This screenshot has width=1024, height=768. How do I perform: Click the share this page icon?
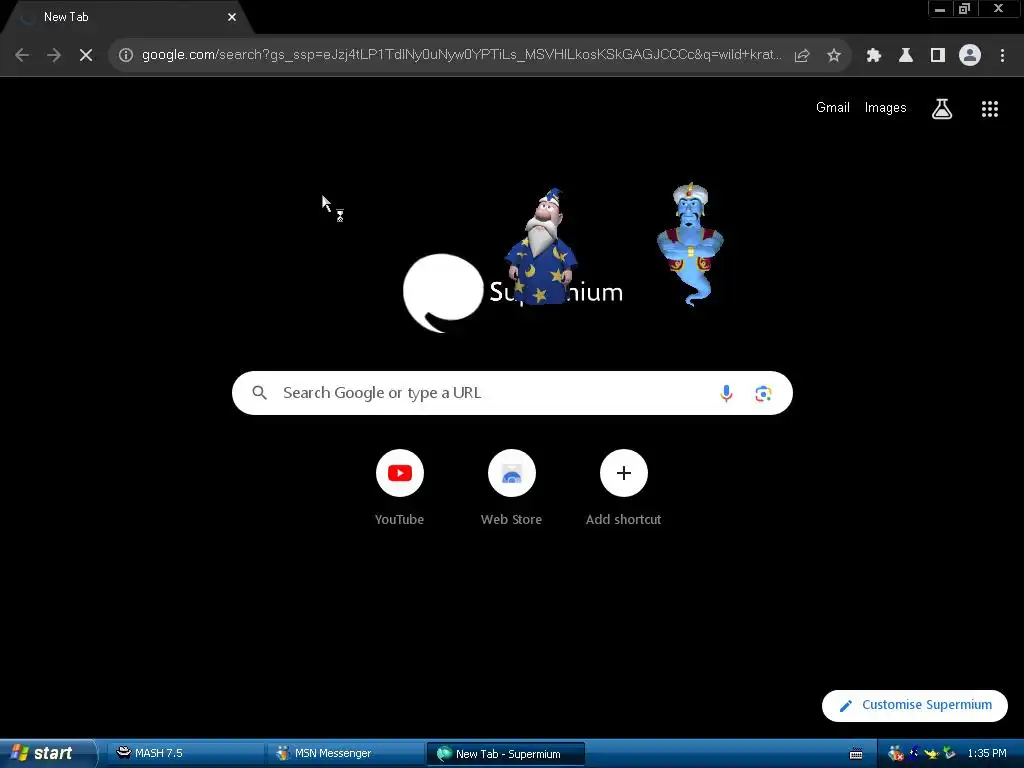[x=802, y=56]
